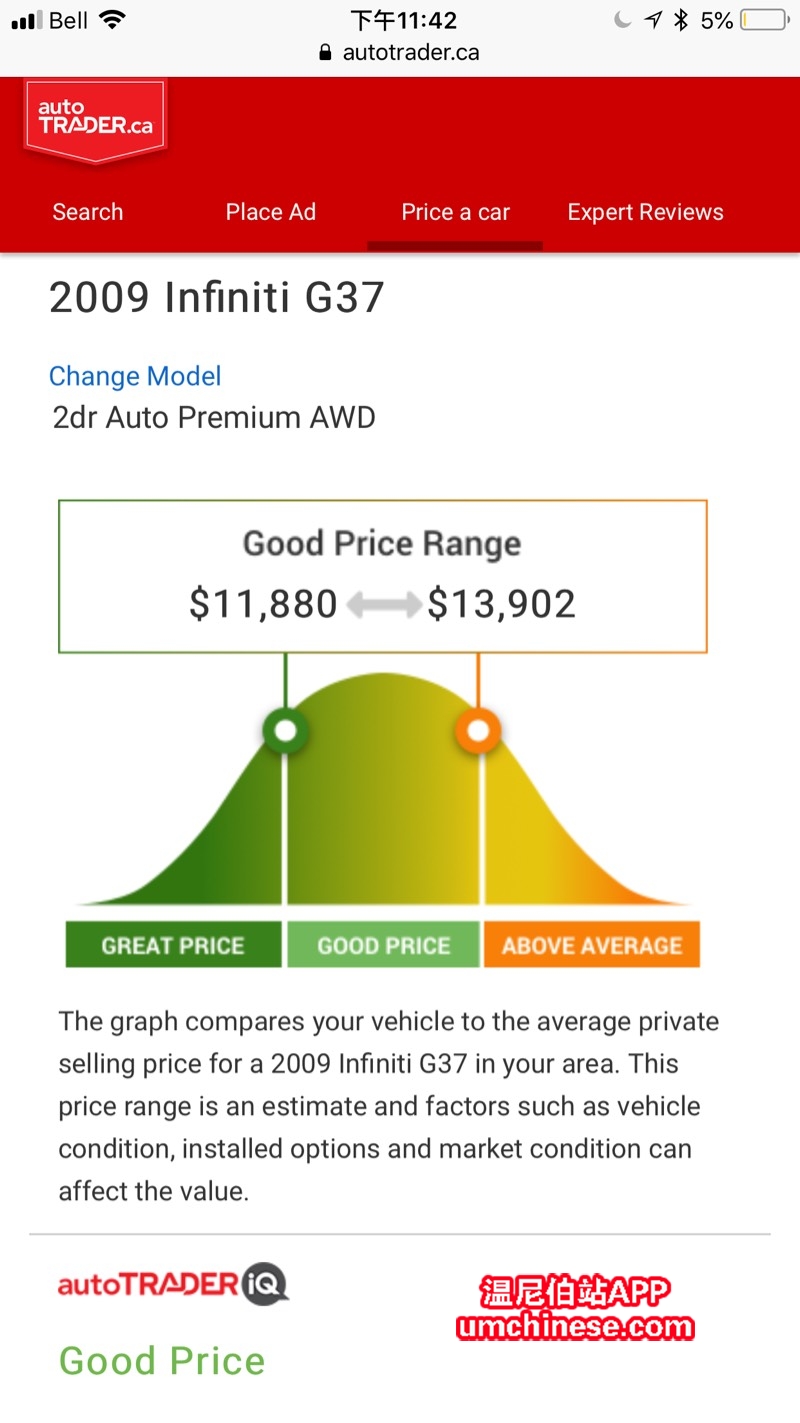Tap the battery icon in status bar
Viewport: 800px width, 1423px height.
point(766,20)
